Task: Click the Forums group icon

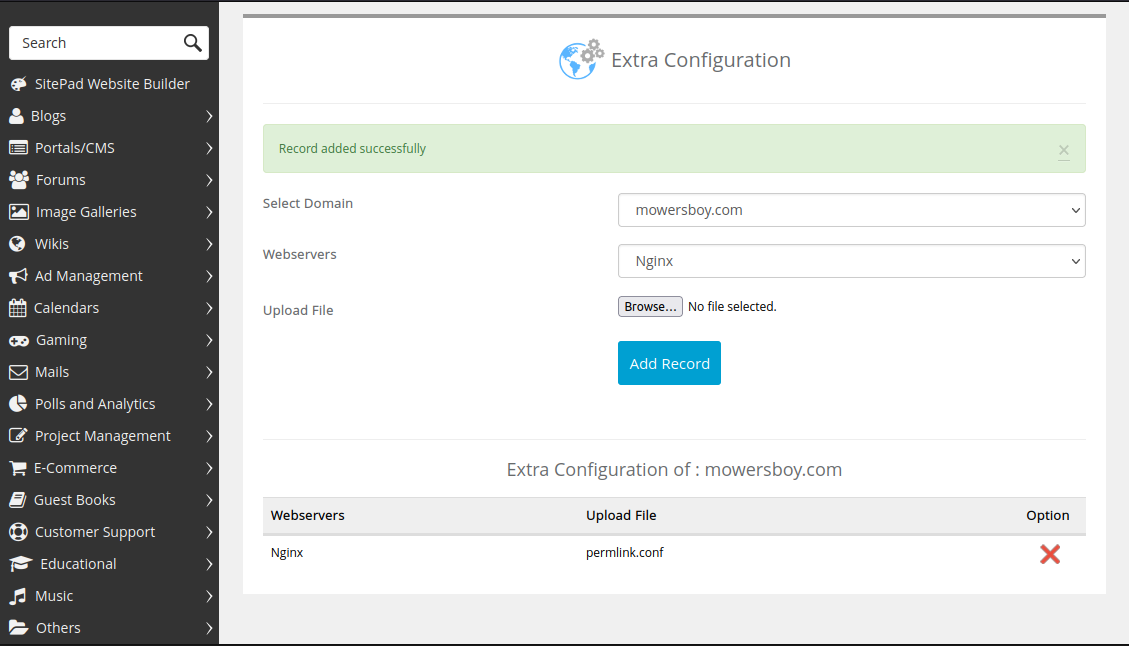Action: (x=18, y=180)
